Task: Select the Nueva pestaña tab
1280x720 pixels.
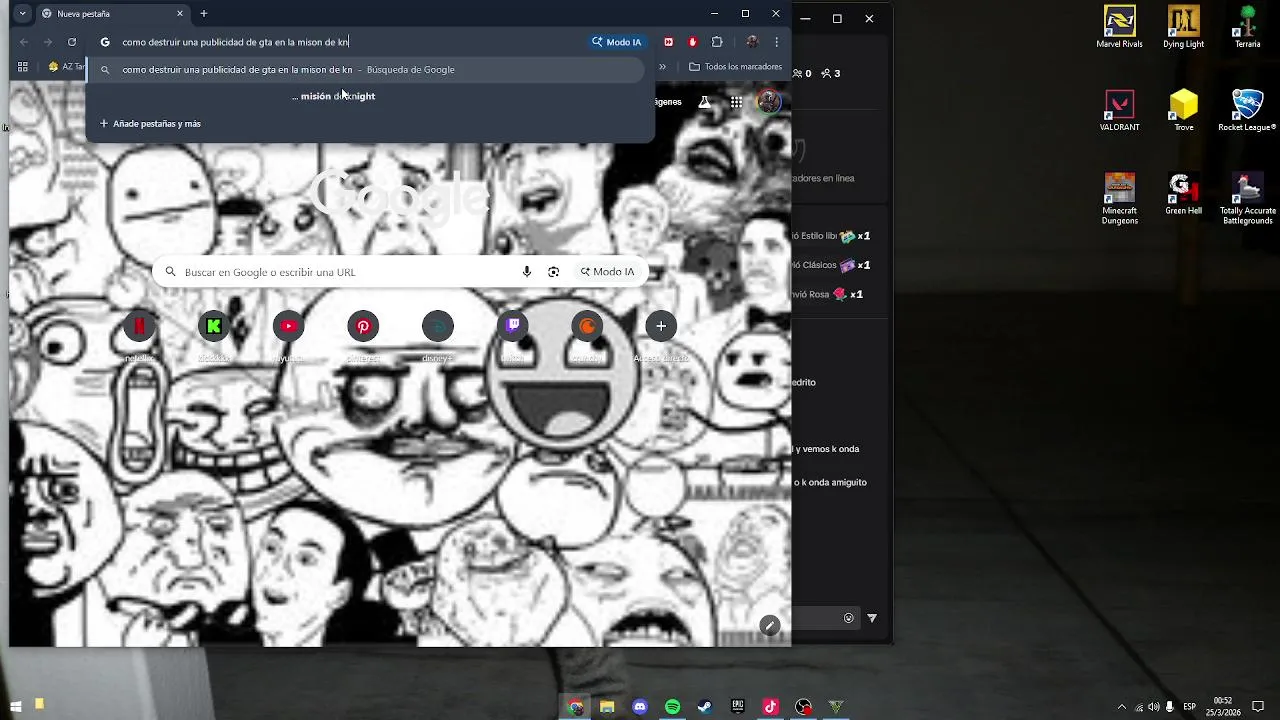Action: (112, 14)
